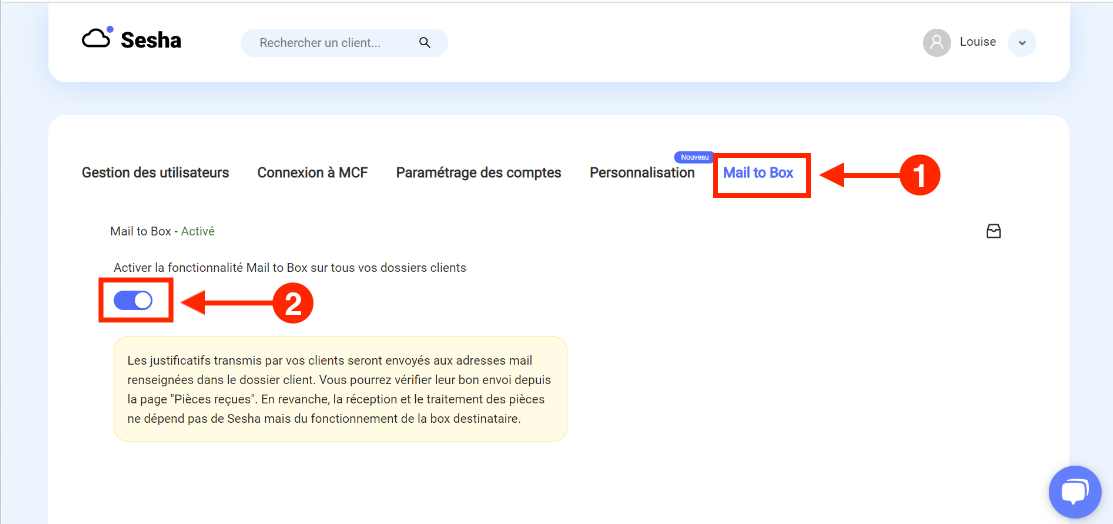Switch to the Connexion à MCF tab

click(x=312, y=173)
